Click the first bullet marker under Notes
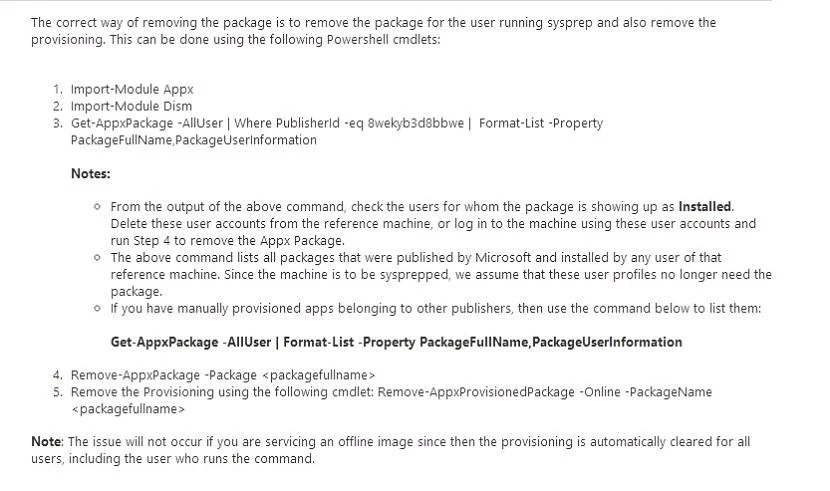The height and width of the screenshot is (491, 830). click(x=97, y=206)
